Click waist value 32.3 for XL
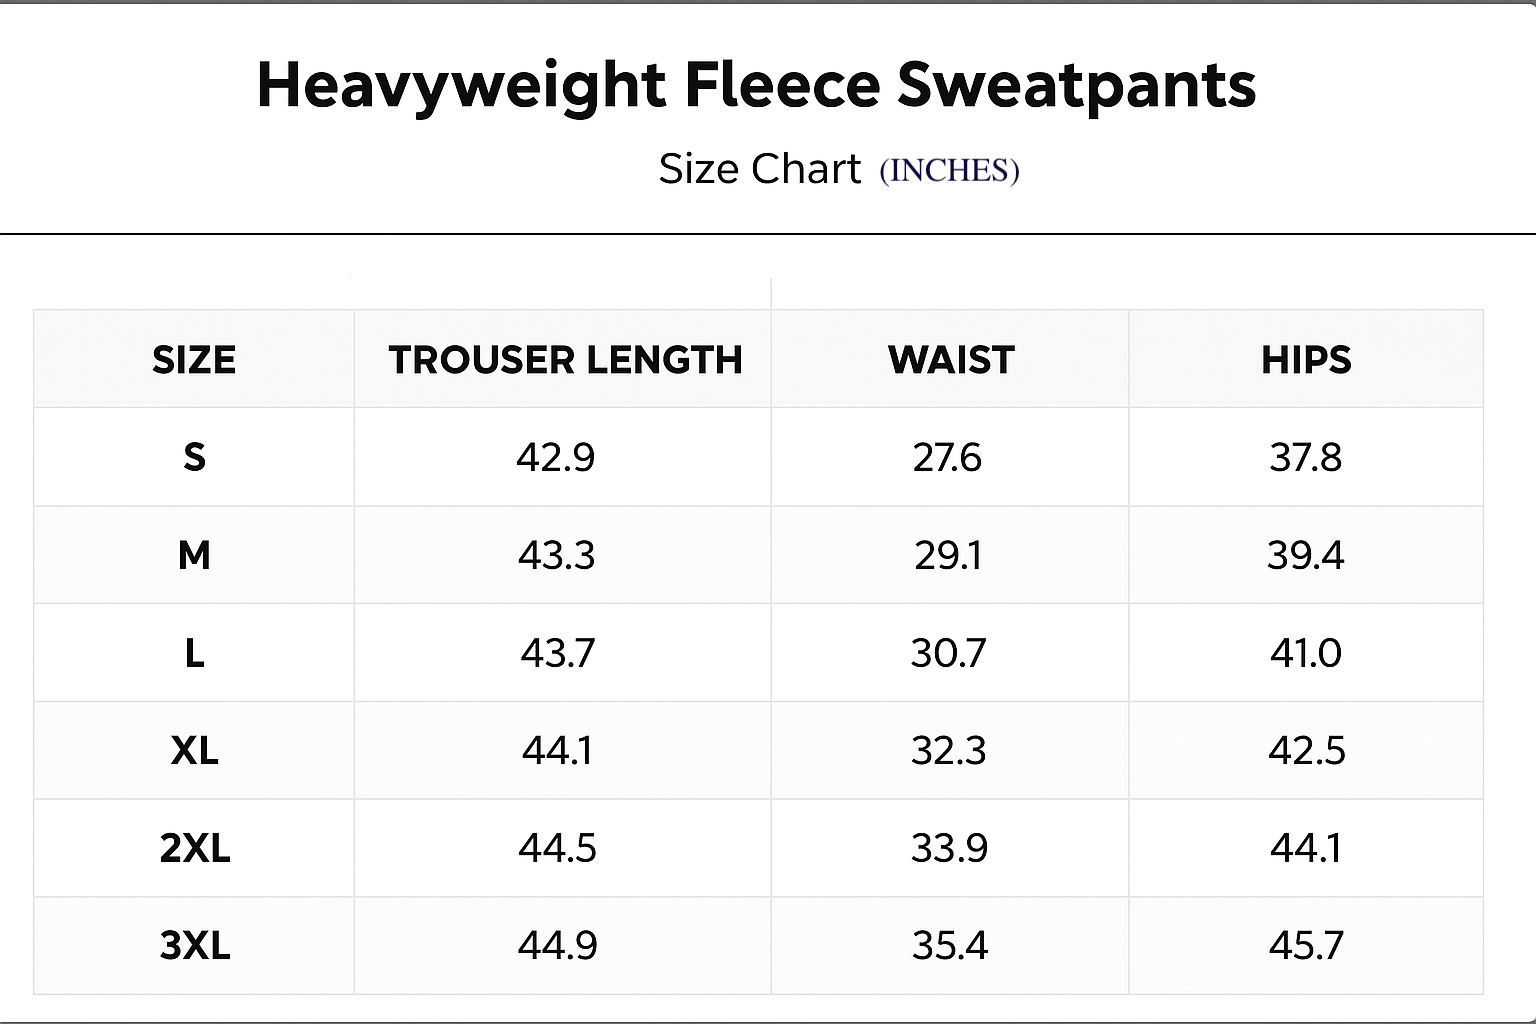This screenshot has height=1024, width=1536. [x=948, y=750]
